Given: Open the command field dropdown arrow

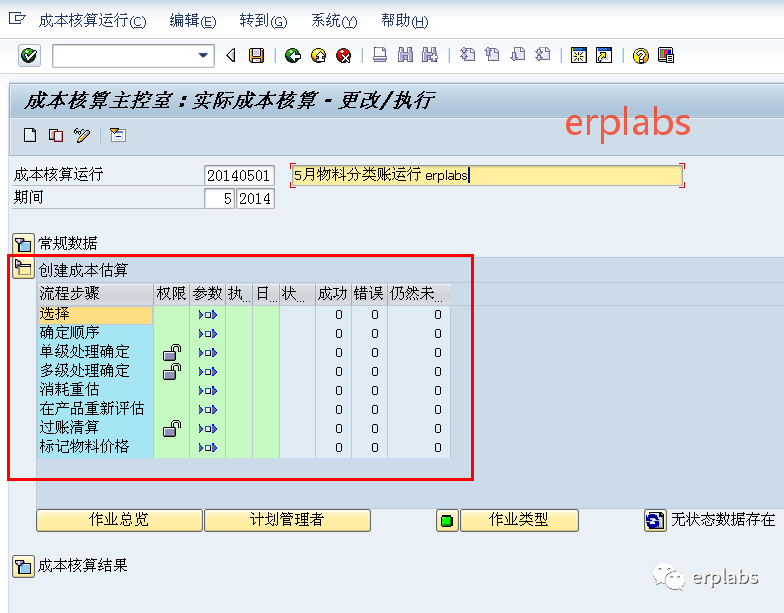Looking at the screenshot, I should pyautogui.click(x=203, y=56).
